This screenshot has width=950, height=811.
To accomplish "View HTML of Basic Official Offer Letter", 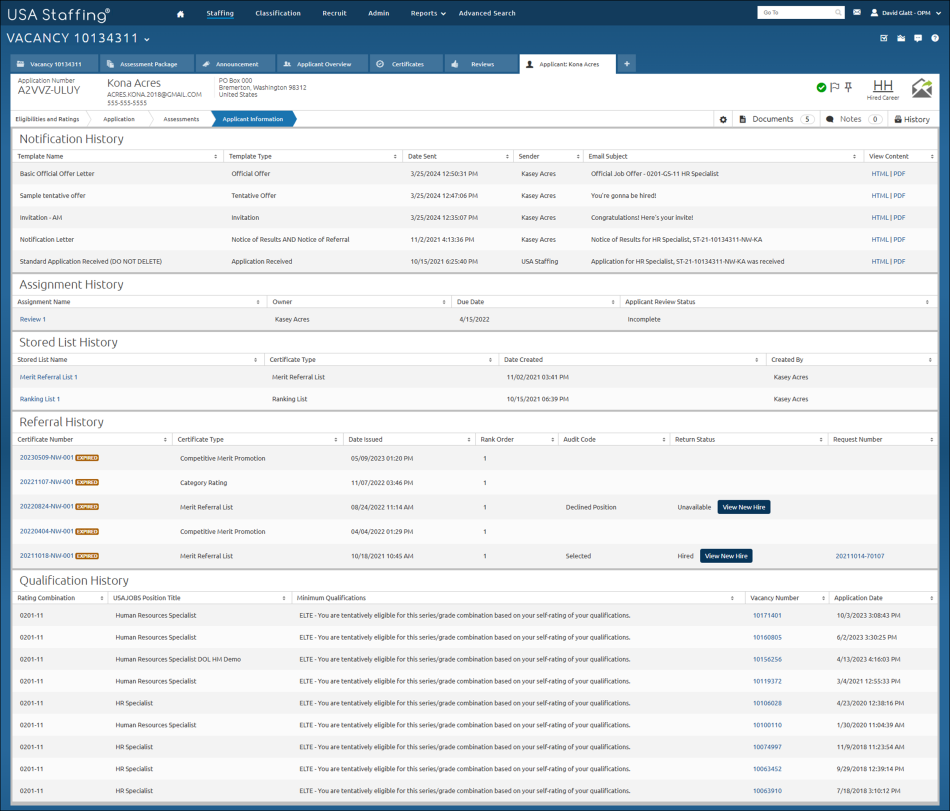I will tap(880, 174).
